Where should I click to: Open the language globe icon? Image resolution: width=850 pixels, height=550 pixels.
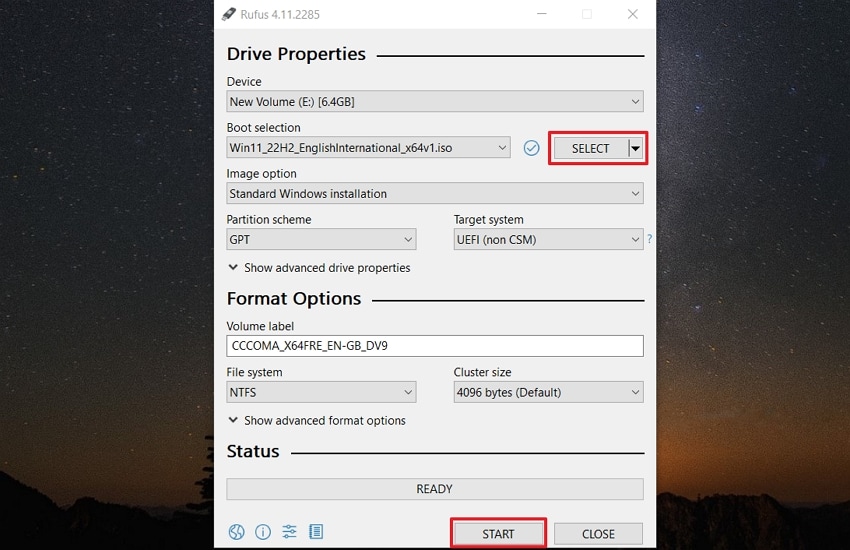[236, 532]
